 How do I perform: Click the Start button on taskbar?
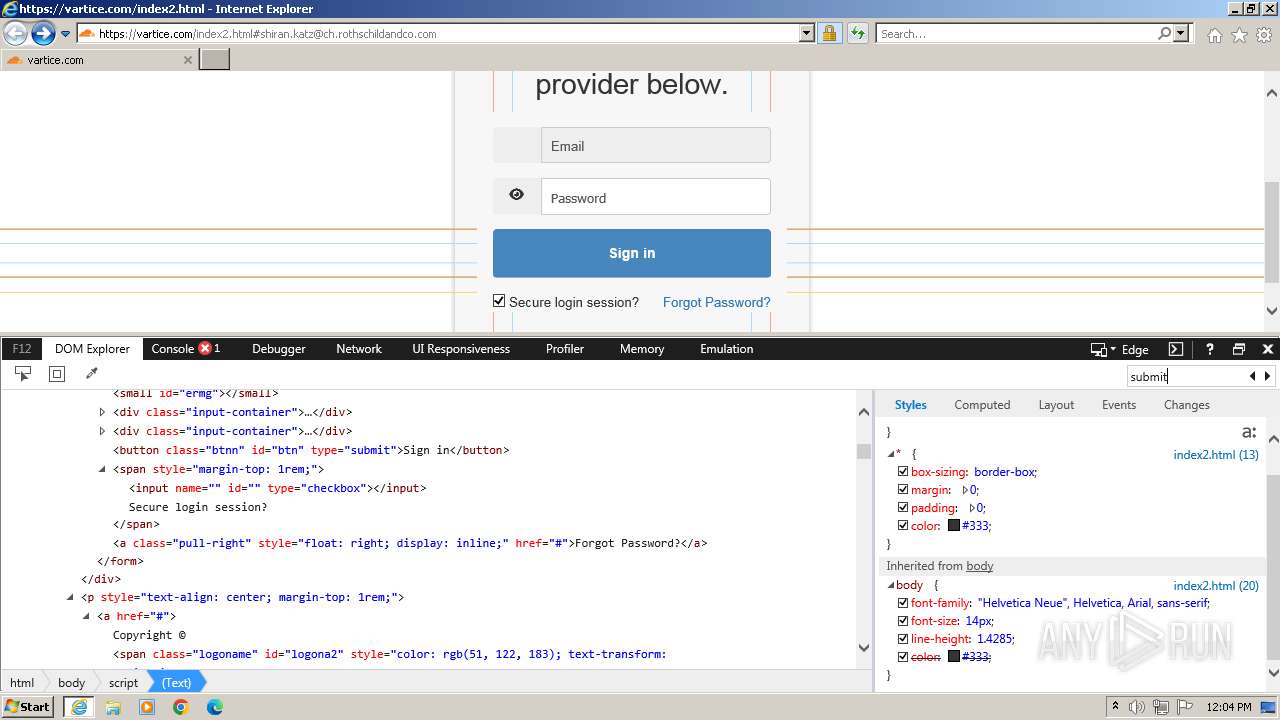click(28, 706)
